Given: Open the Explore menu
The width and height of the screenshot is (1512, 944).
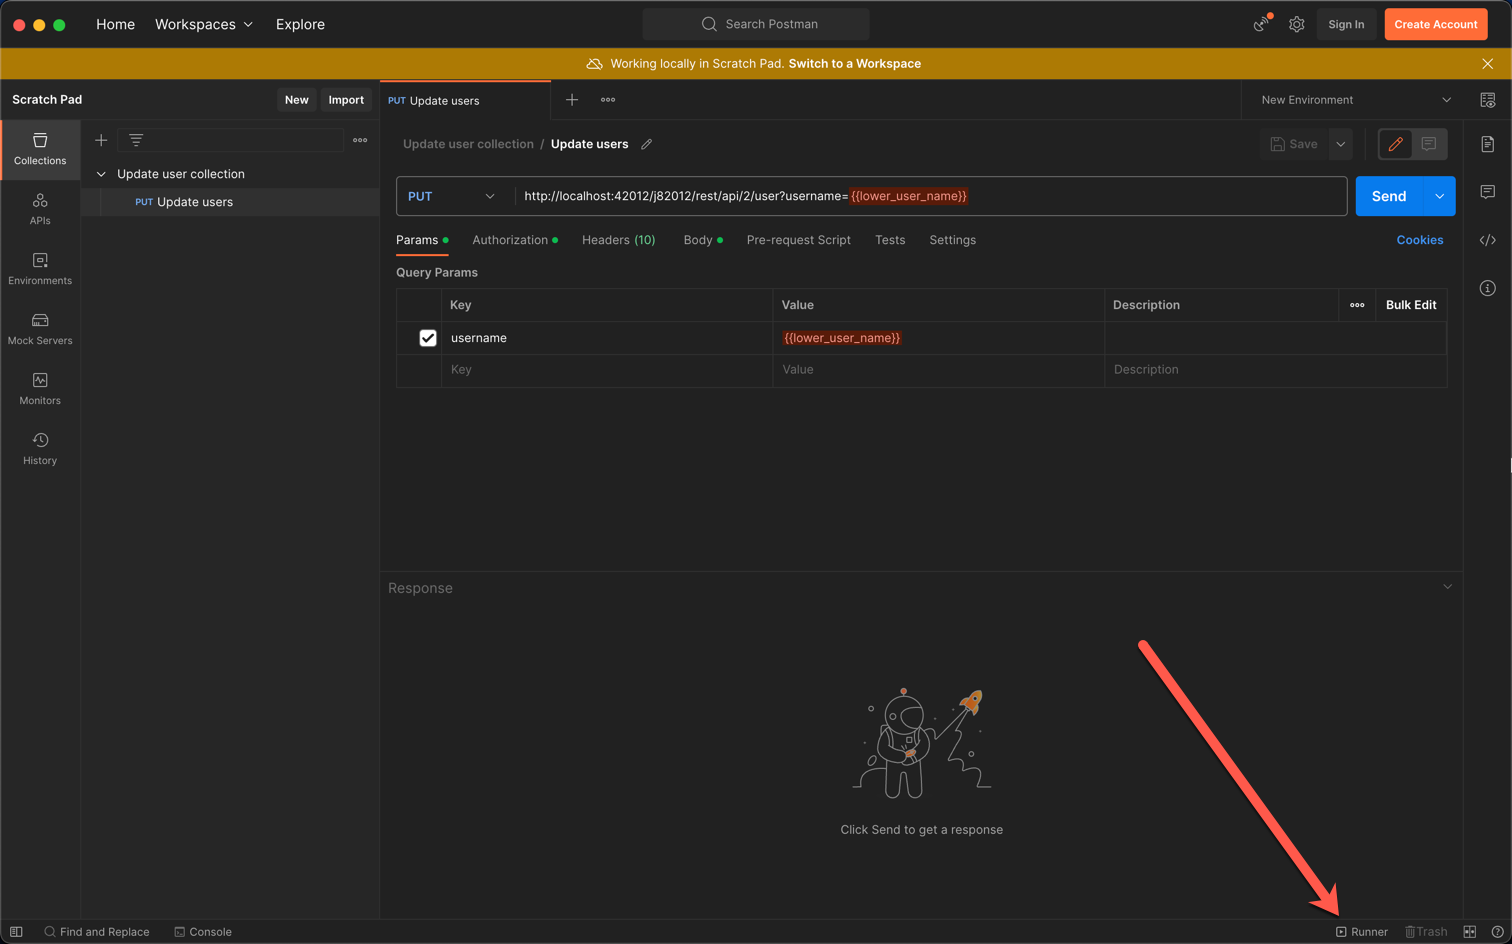Looking at the screenshot, I should (300, 24).
